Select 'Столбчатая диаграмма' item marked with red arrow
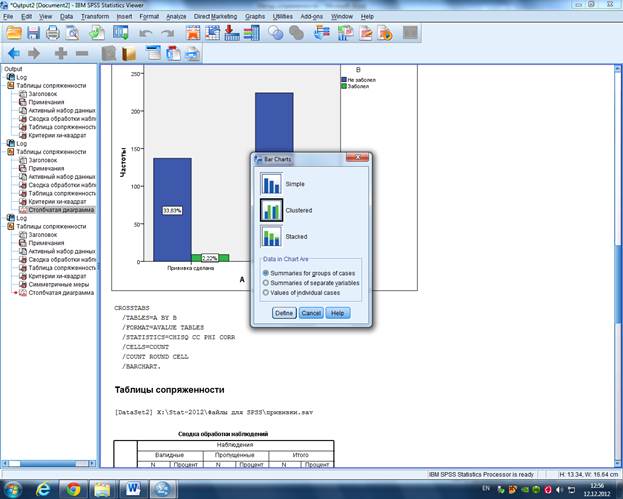 61,293
